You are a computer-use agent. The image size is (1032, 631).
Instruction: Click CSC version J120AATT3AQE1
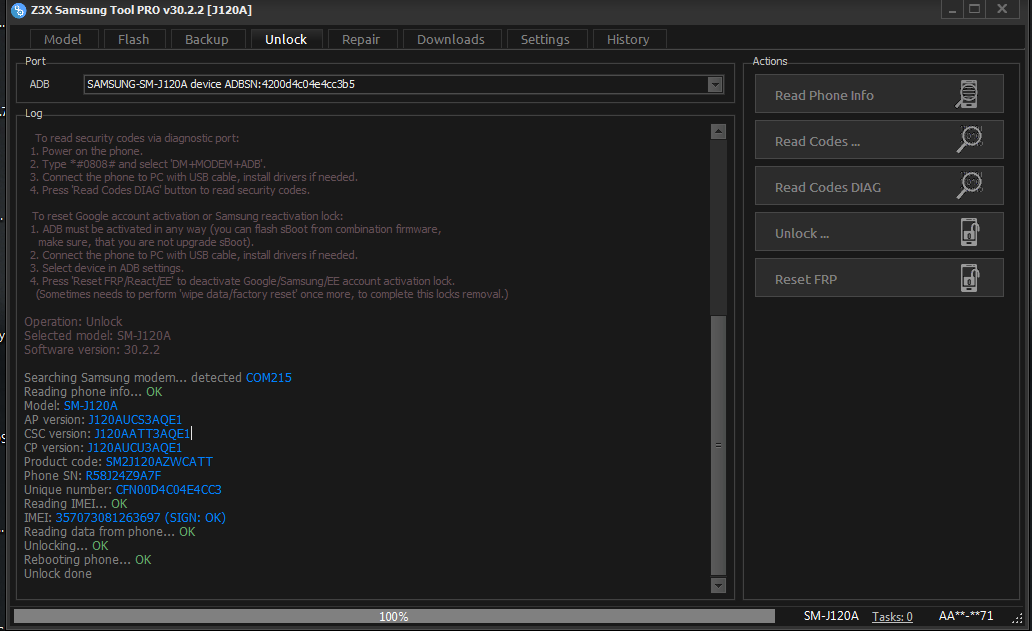142,434
